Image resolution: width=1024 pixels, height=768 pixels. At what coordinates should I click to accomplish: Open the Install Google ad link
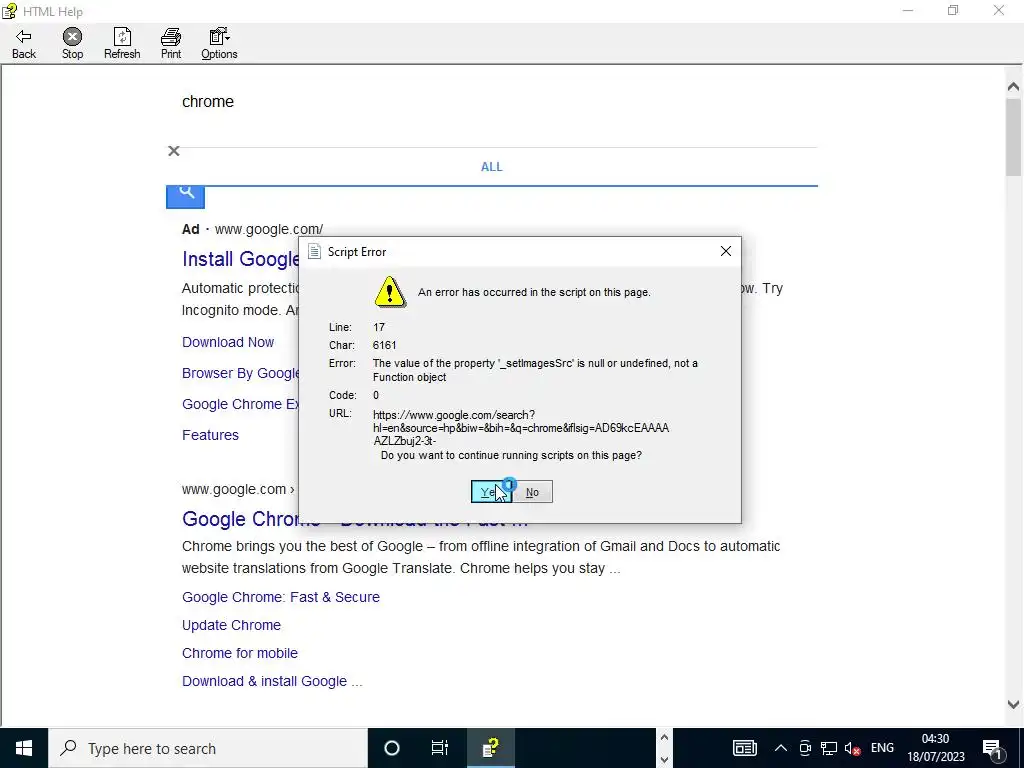pyautogui.click(x=240, y=259)
